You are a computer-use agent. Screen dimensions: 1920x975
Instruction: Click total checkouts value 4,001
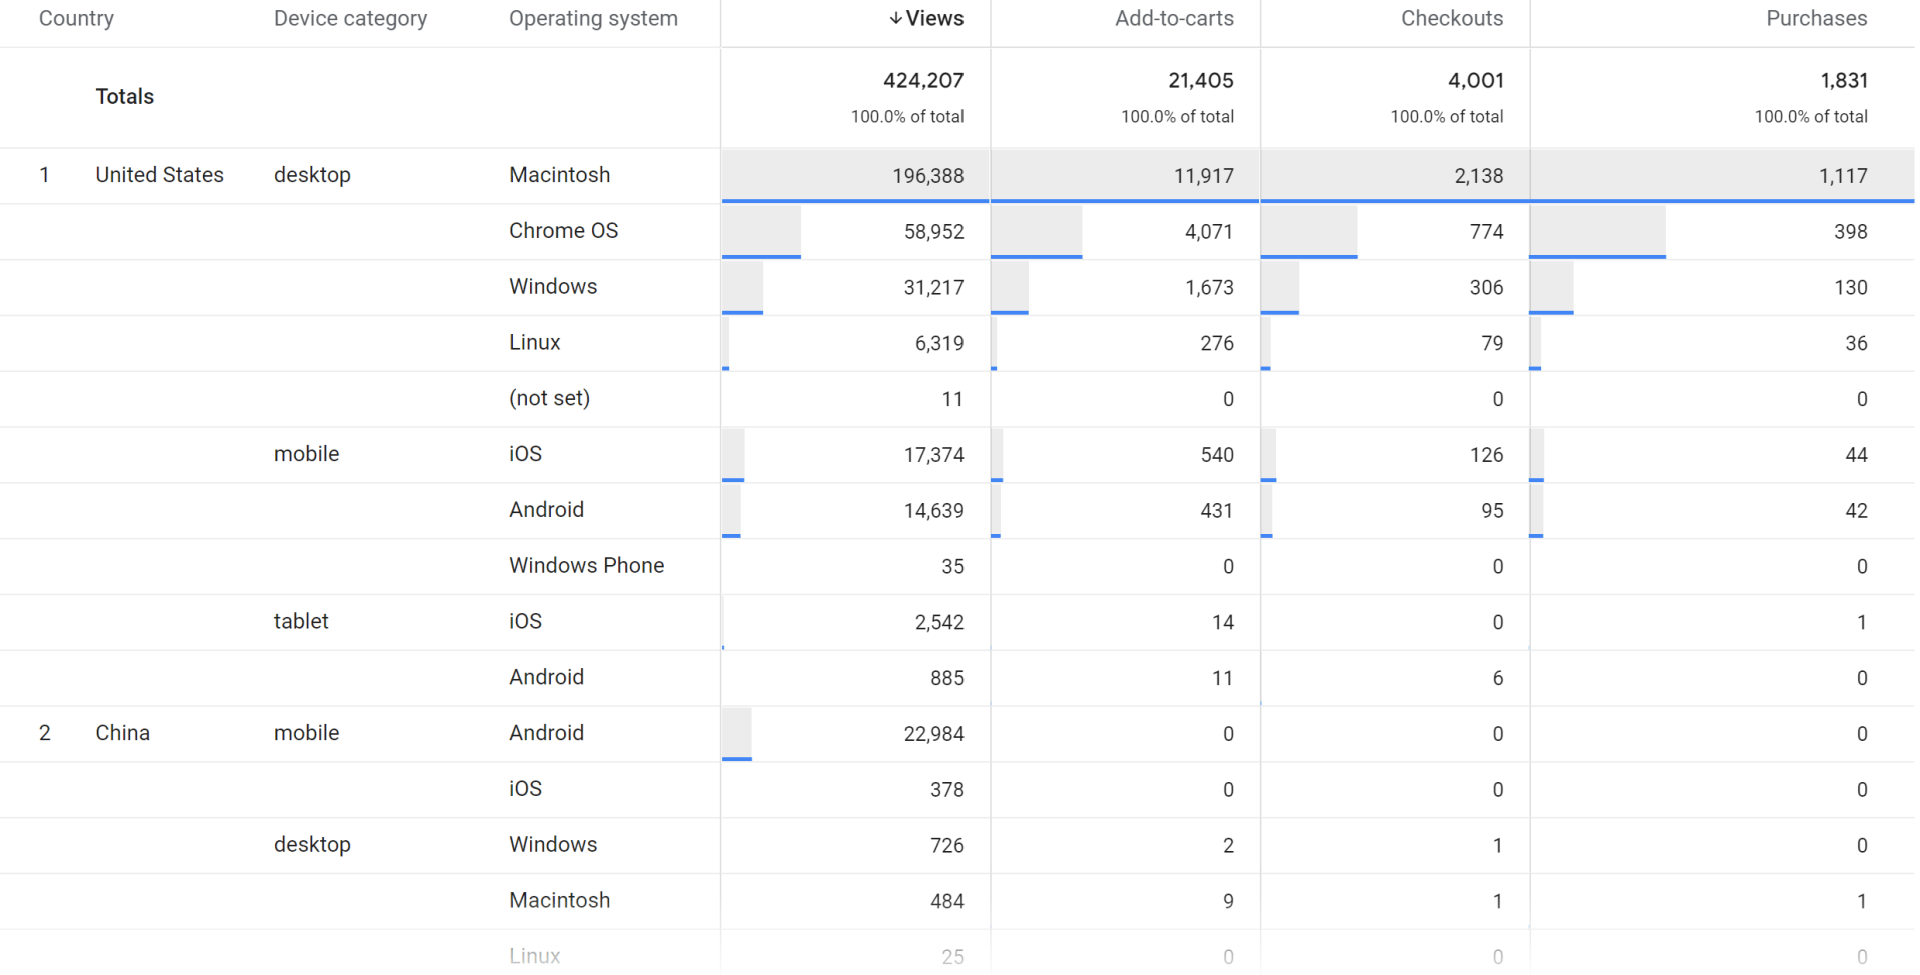pyautogui.click(x=1475, y=81)
